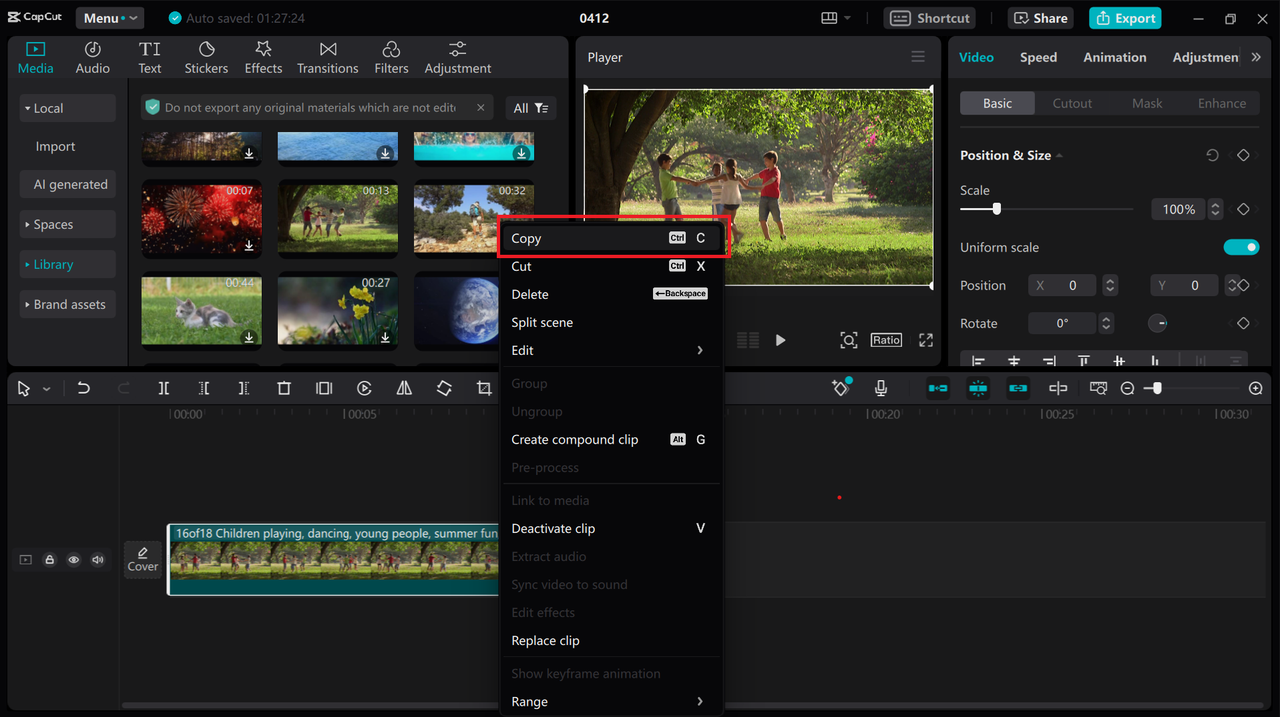This screenshot has height=717, width=1280.
Task: Open the Menu dropdown
Action: point(109,18)
